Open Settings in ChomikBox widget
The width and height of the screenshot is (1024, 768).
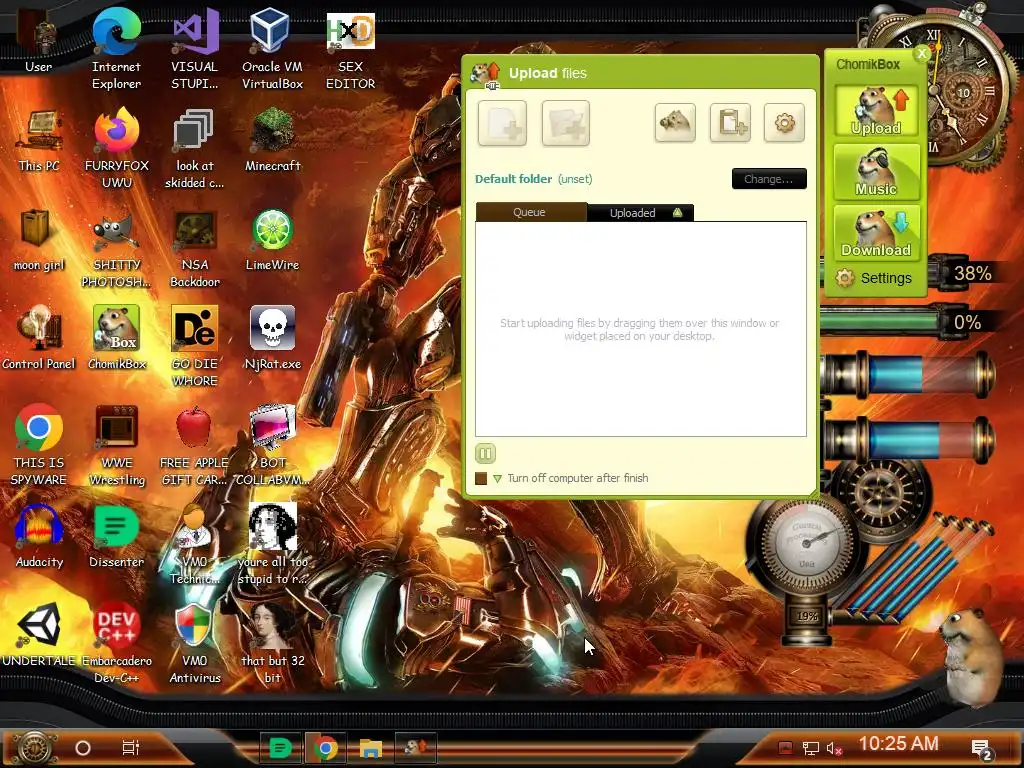874,278
